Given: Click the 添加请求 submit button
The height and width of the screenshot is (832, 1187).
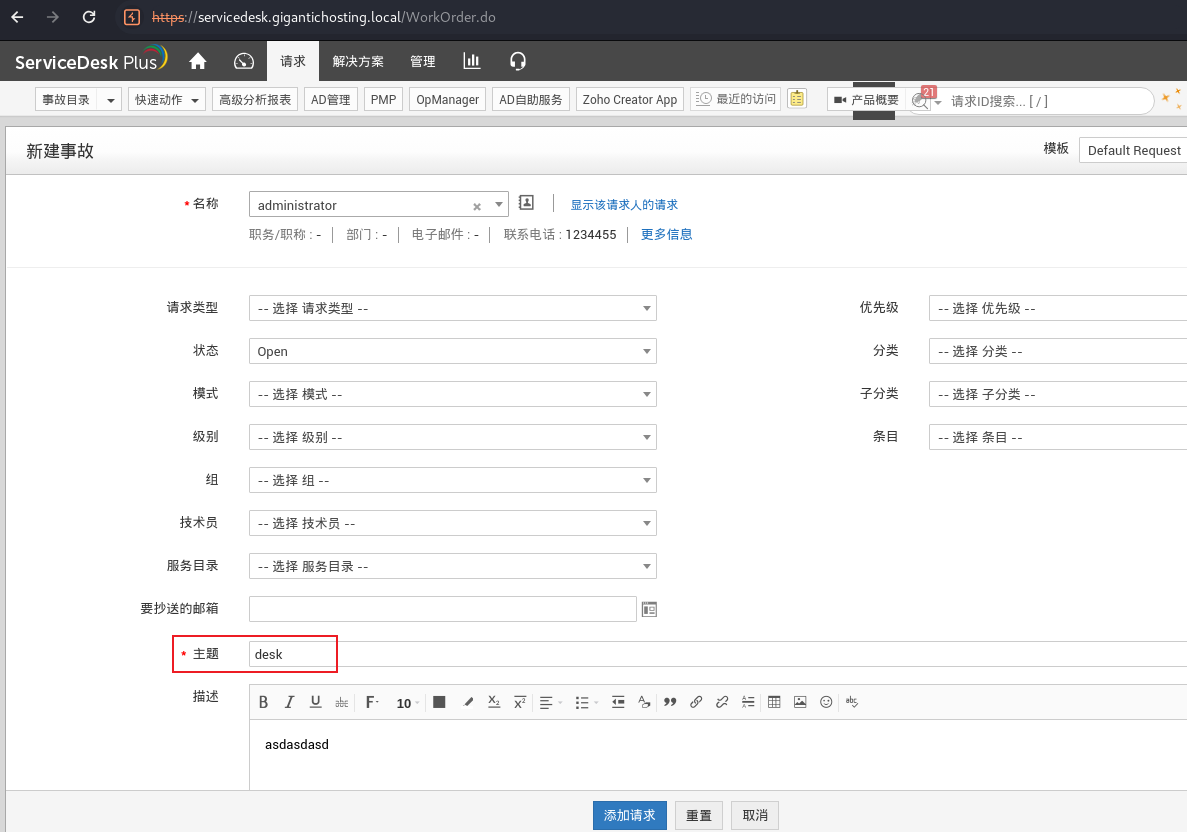Looking at the screenshot, I should [x=629, y=815].
